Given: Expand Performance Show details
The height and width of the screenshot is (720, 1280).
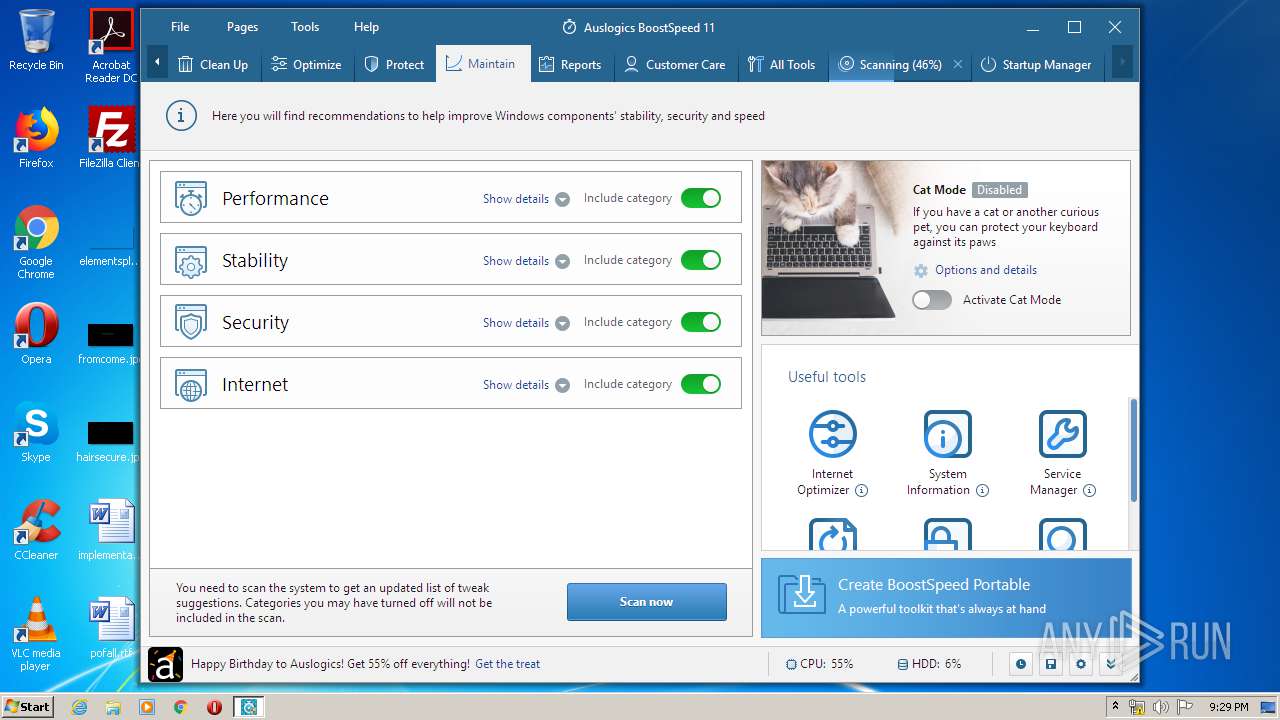Looking at the screenshot, I should click(x=526, y=199).
